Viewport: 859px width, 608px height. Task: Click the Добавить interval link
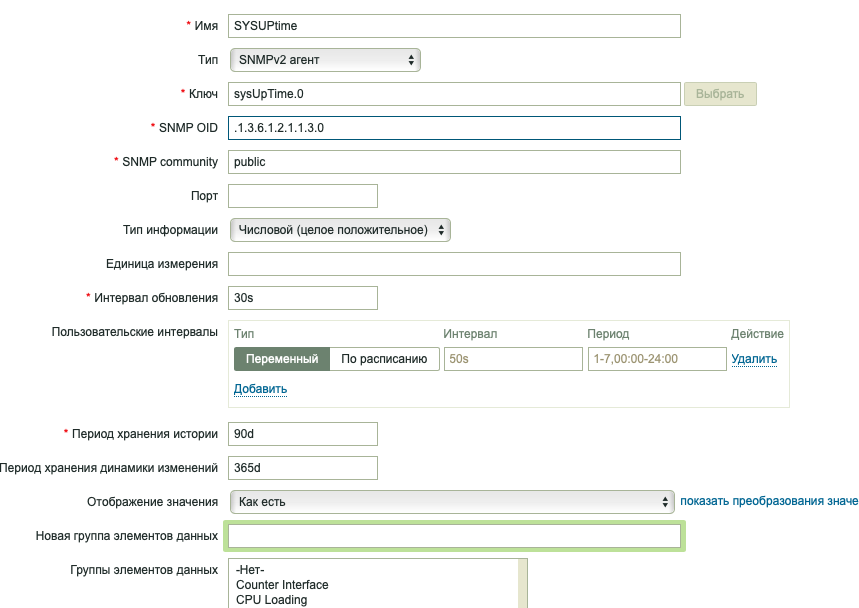(x=260, y=389)
